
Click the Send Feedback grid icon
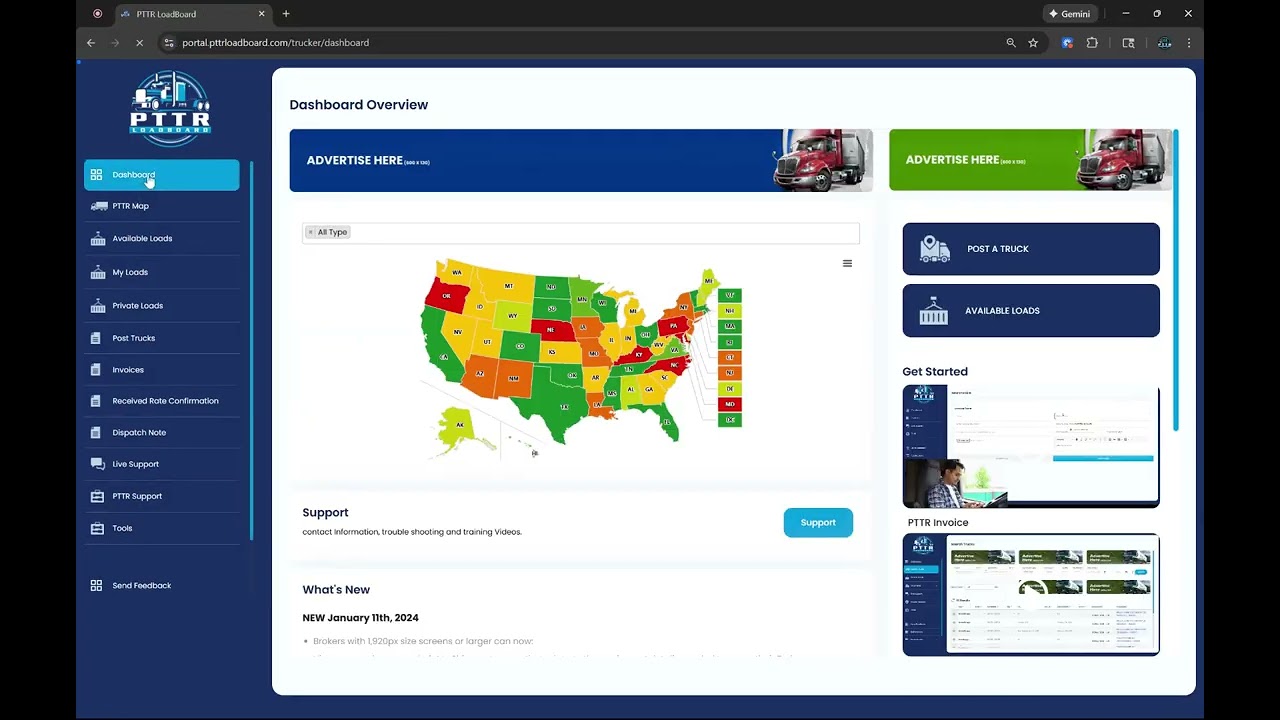coord(96,586)
